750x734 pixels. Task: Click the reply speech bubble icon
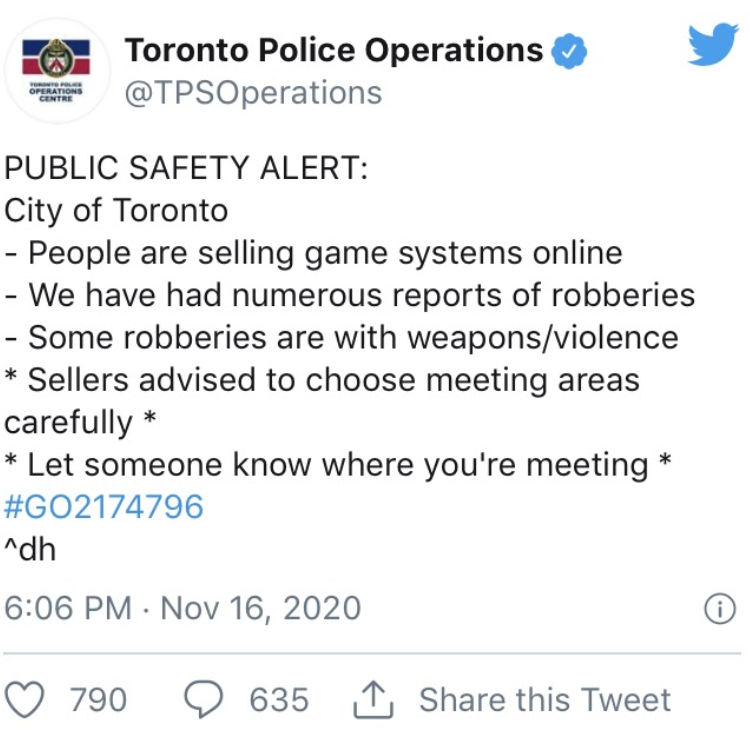(x=203, y=700)
